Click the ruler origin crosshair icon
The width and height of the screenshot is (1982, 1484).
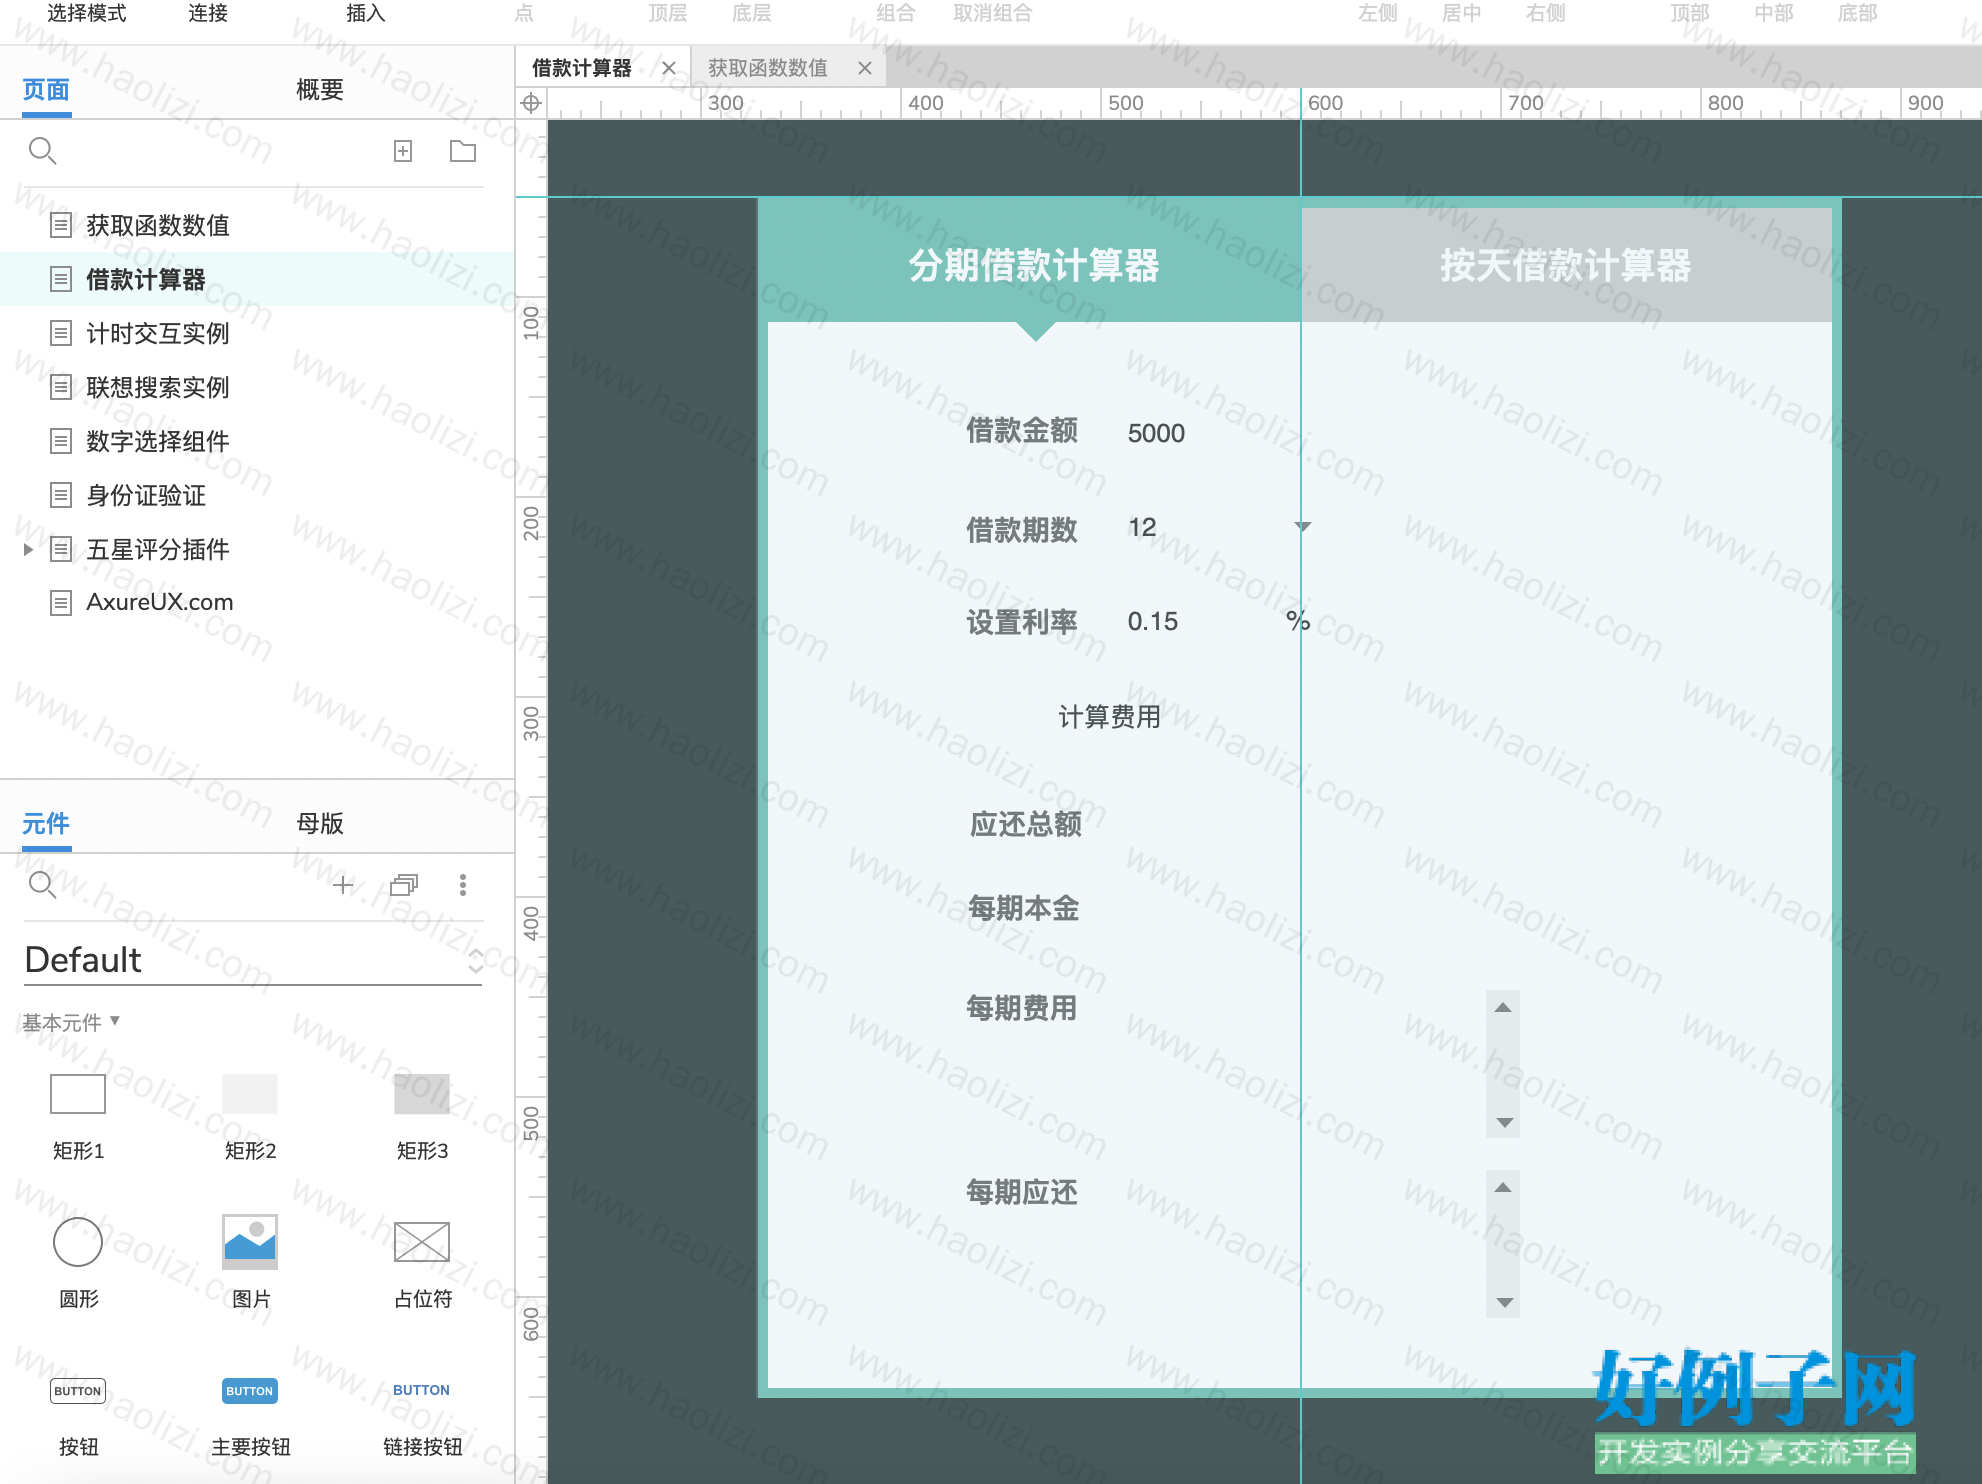531,103
